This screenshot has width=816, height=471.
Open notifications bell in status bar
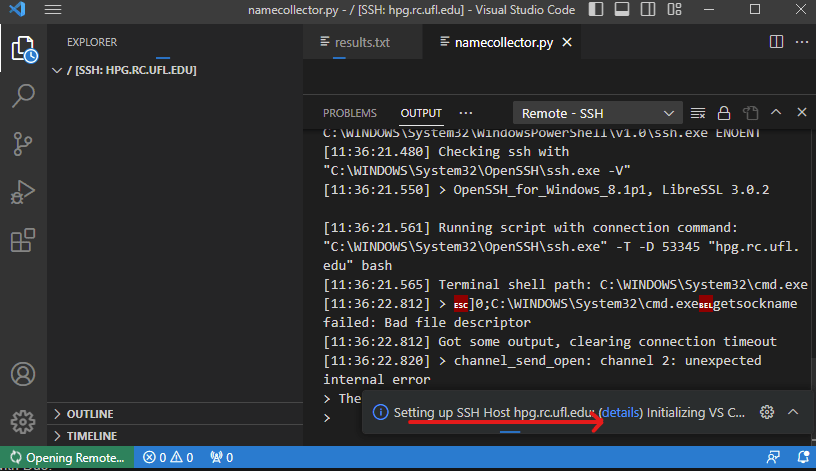tap(803, 458)
